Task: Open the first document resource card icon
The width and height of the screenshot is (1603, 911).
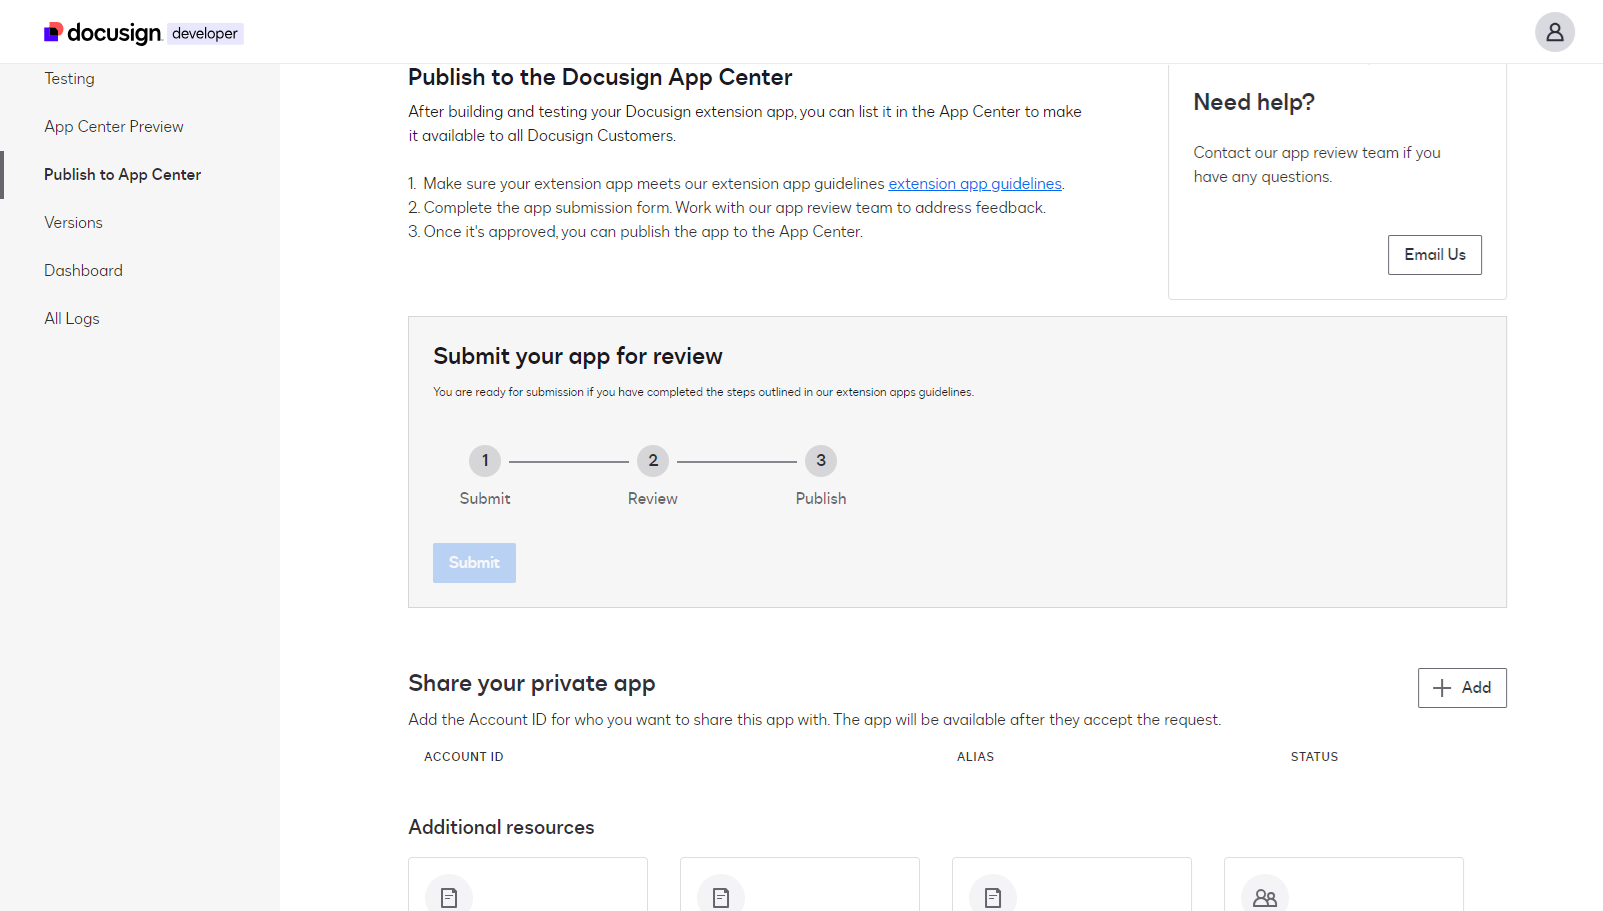Action: [x=449, y=896]
